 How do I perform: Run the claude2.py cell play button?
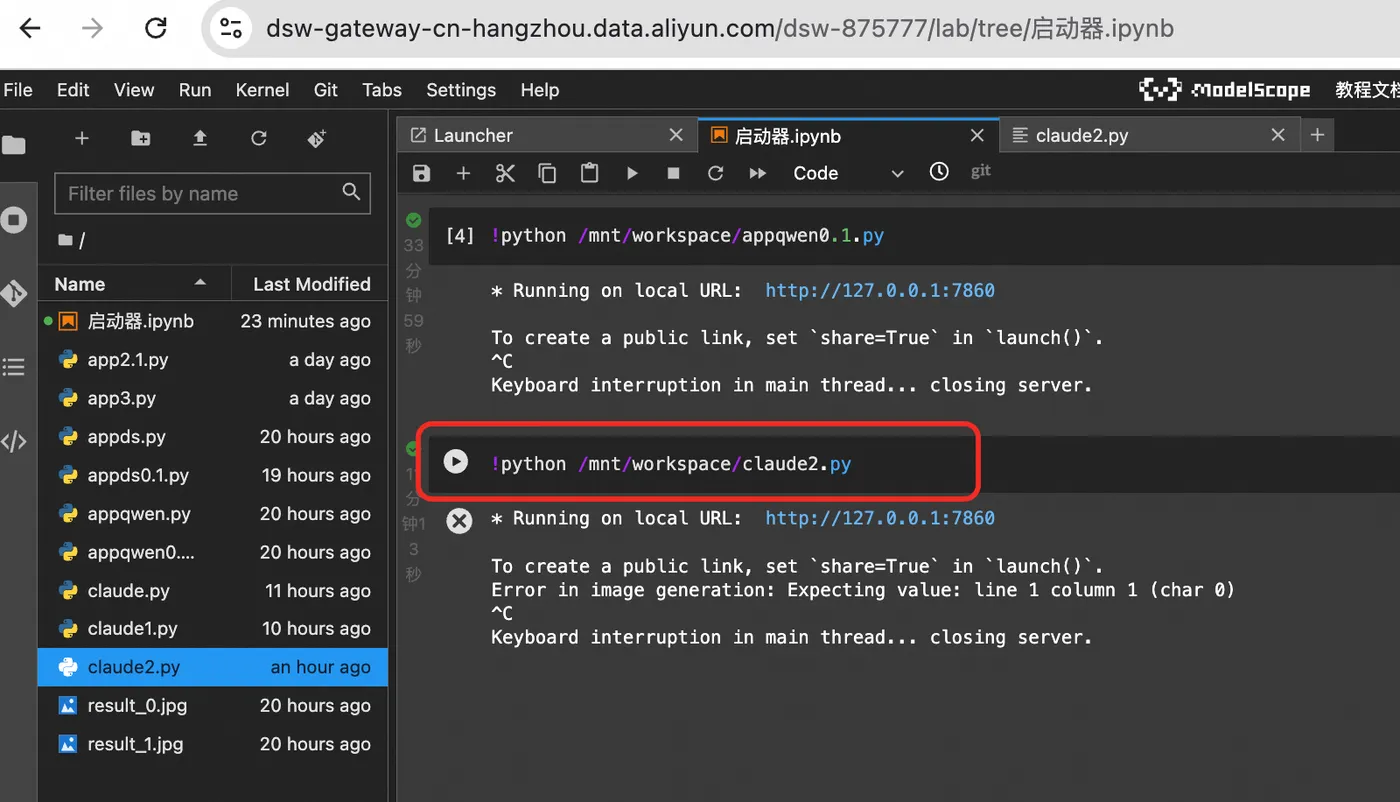pos(456,462)
